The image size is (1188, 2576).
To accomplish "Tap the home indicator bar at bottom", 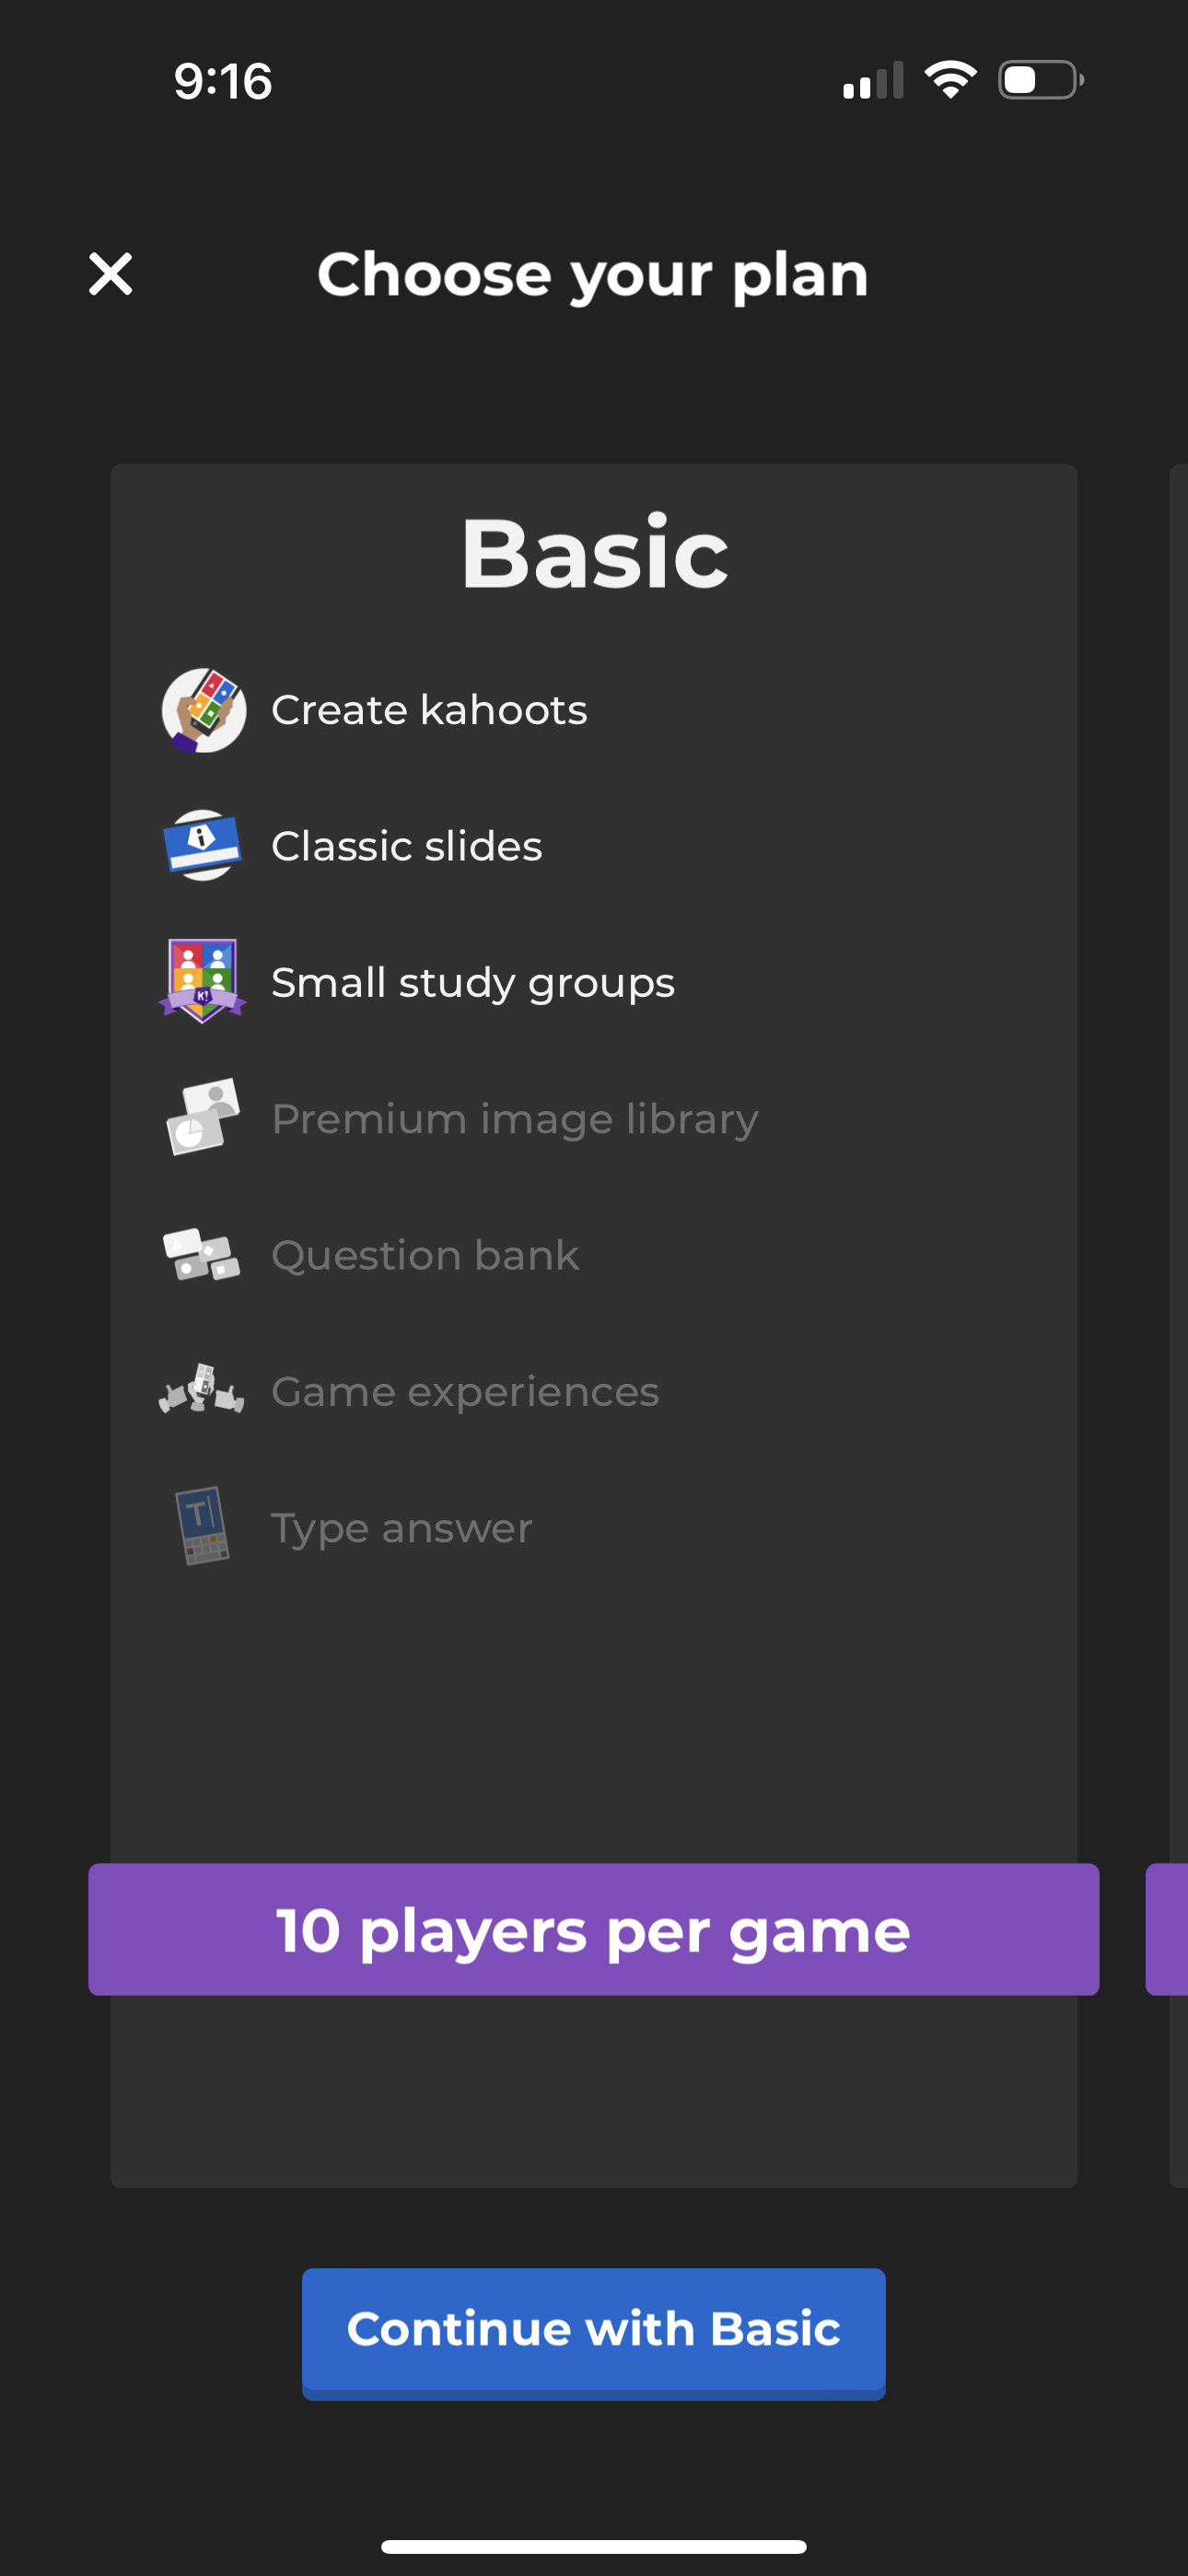I will [x=593, y=2546].
